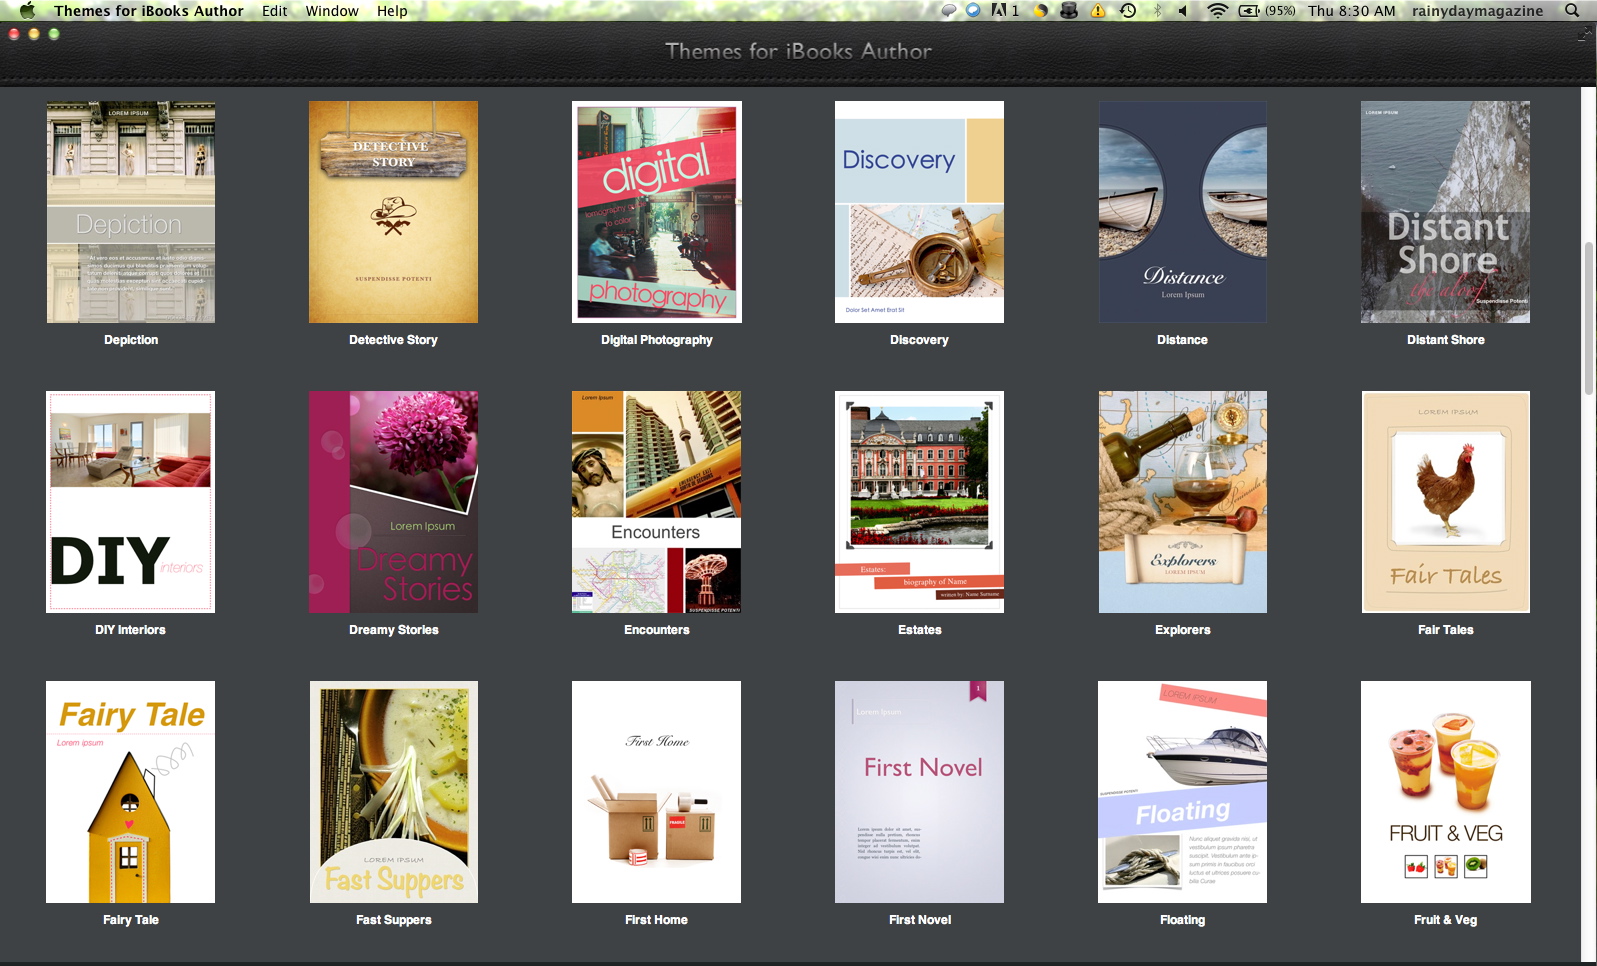This screenshot has height=966, width=1597.
Task: Select the Detective Story theme cover
Action: (x=393, y=212)
